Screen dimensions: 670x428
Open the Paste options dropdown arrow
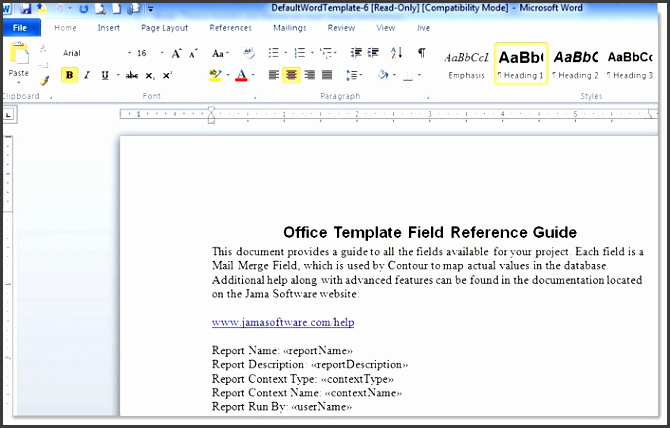click(18, 82)
